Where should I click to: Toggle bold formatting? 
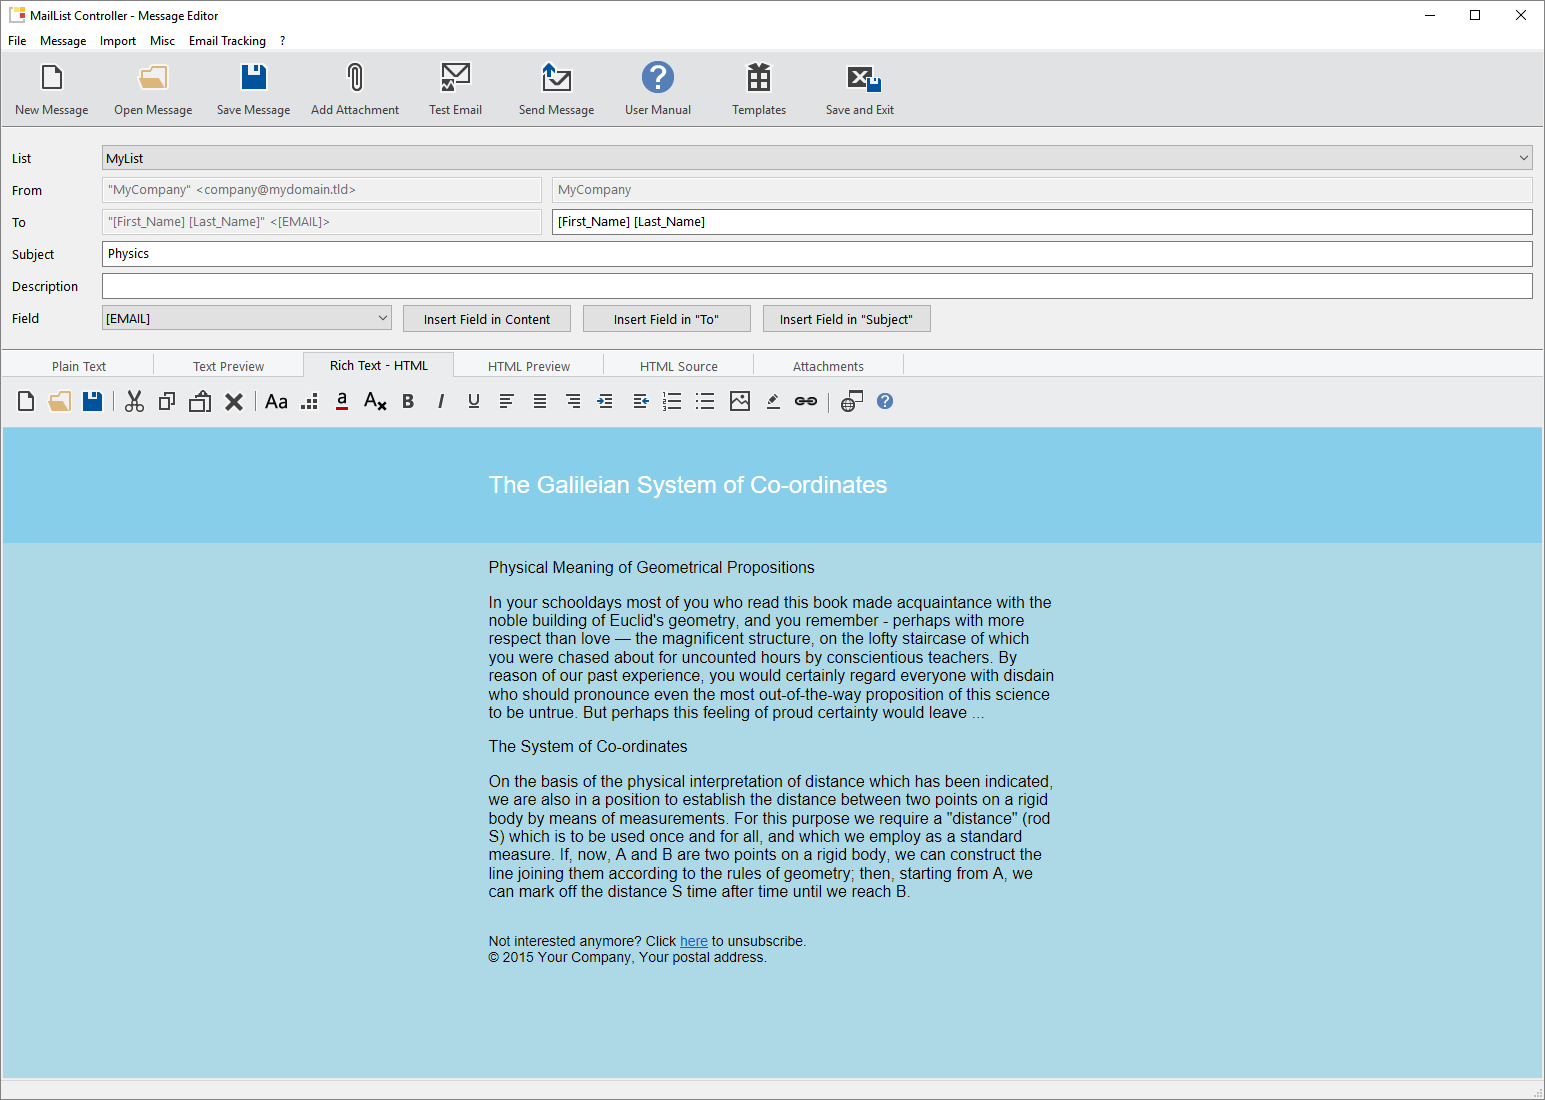[408, 401]
